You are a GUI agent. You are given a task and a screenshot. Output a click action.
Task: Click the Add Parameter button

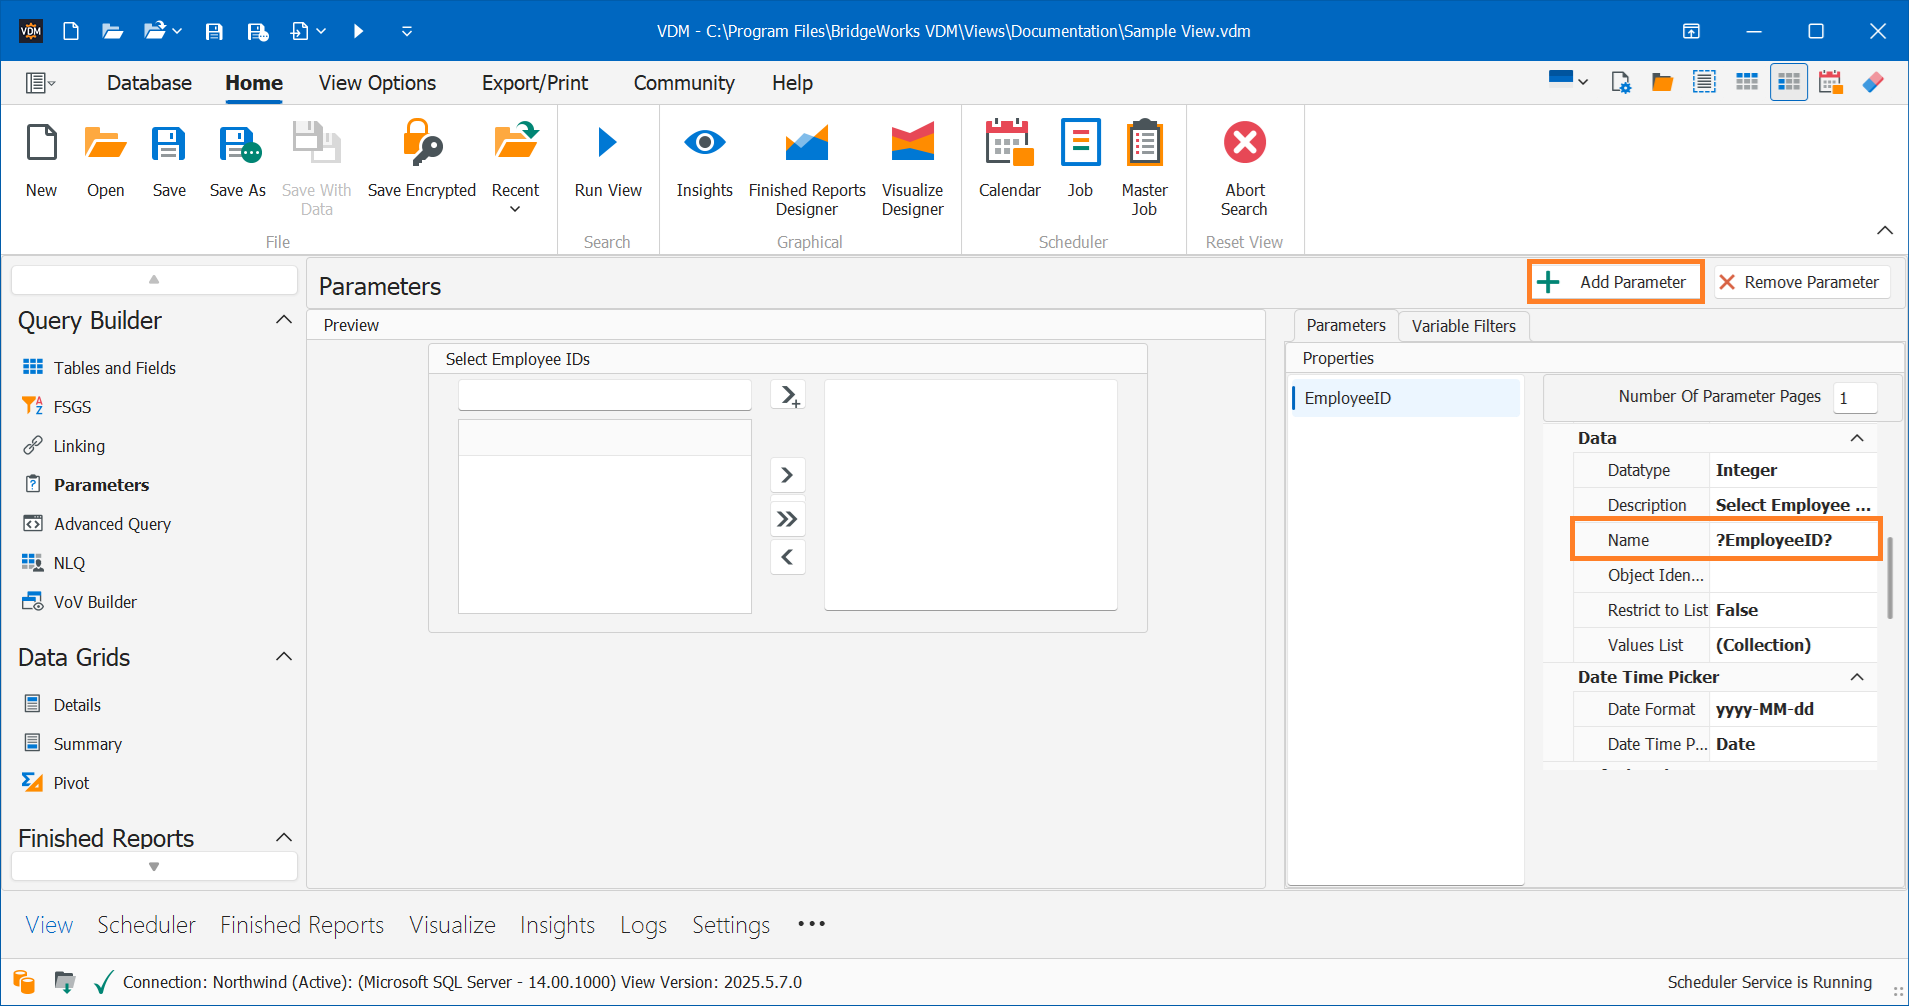click(x=1614, y=281)
